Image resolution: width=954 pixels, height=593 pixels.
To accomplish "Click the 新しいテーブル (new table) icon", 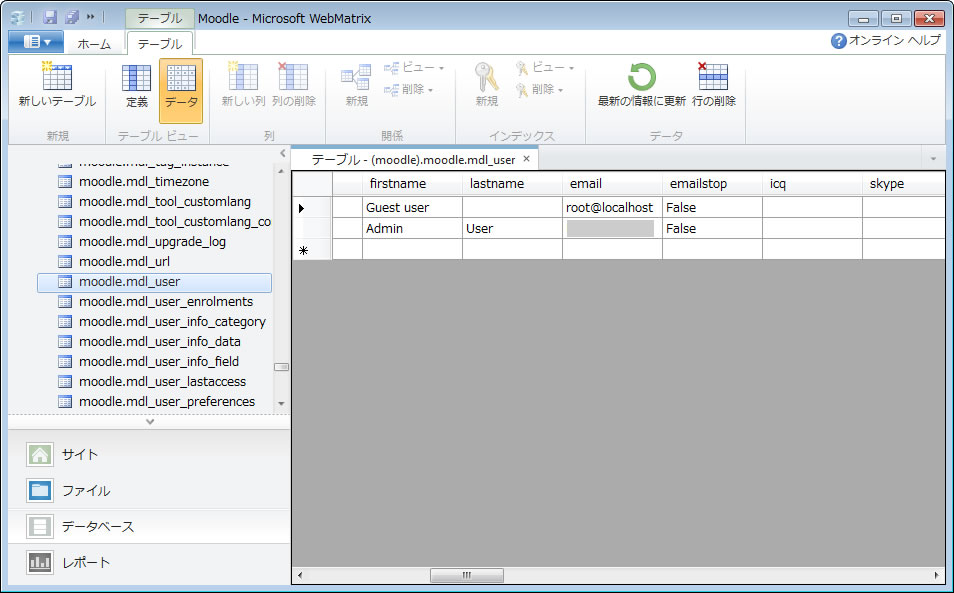I will click(x=57, y=78).
